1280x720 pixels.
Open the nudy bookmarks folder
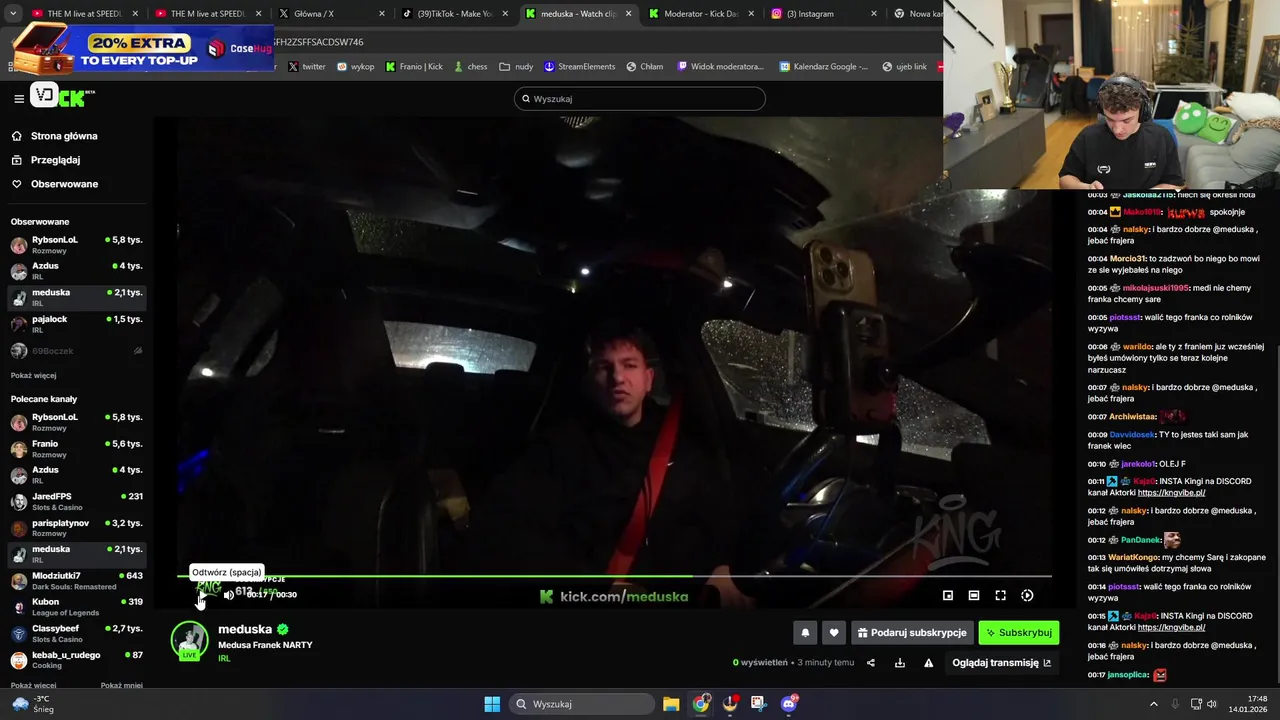(x=516, y=66)
